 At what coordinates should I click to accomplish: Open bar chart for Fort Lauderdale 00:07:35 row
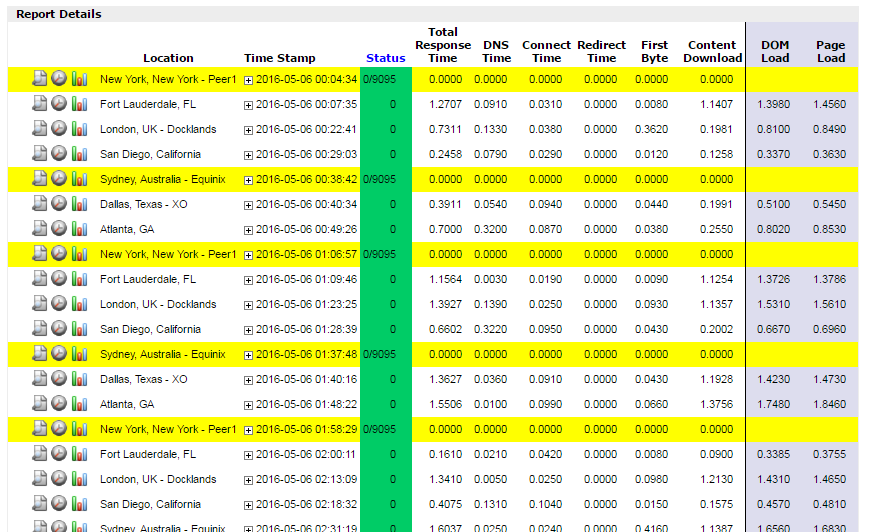(x=79, y=104)
